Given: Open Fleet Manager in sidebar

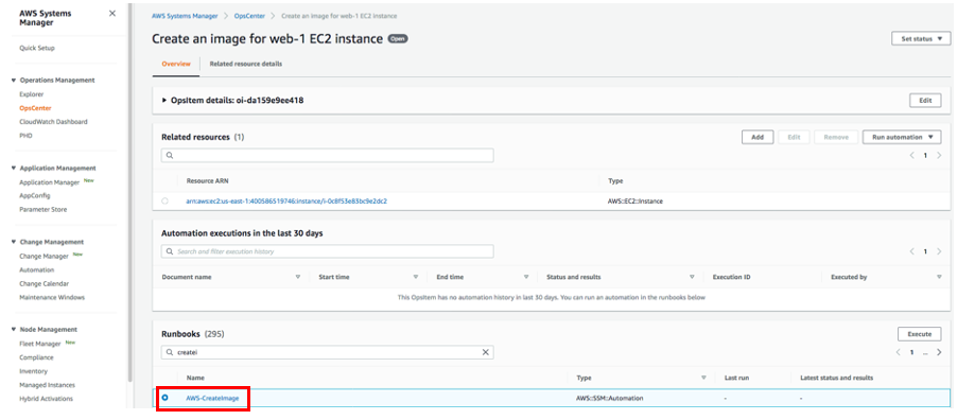Looking at the screenshot, I should click(x=40, y=344).
